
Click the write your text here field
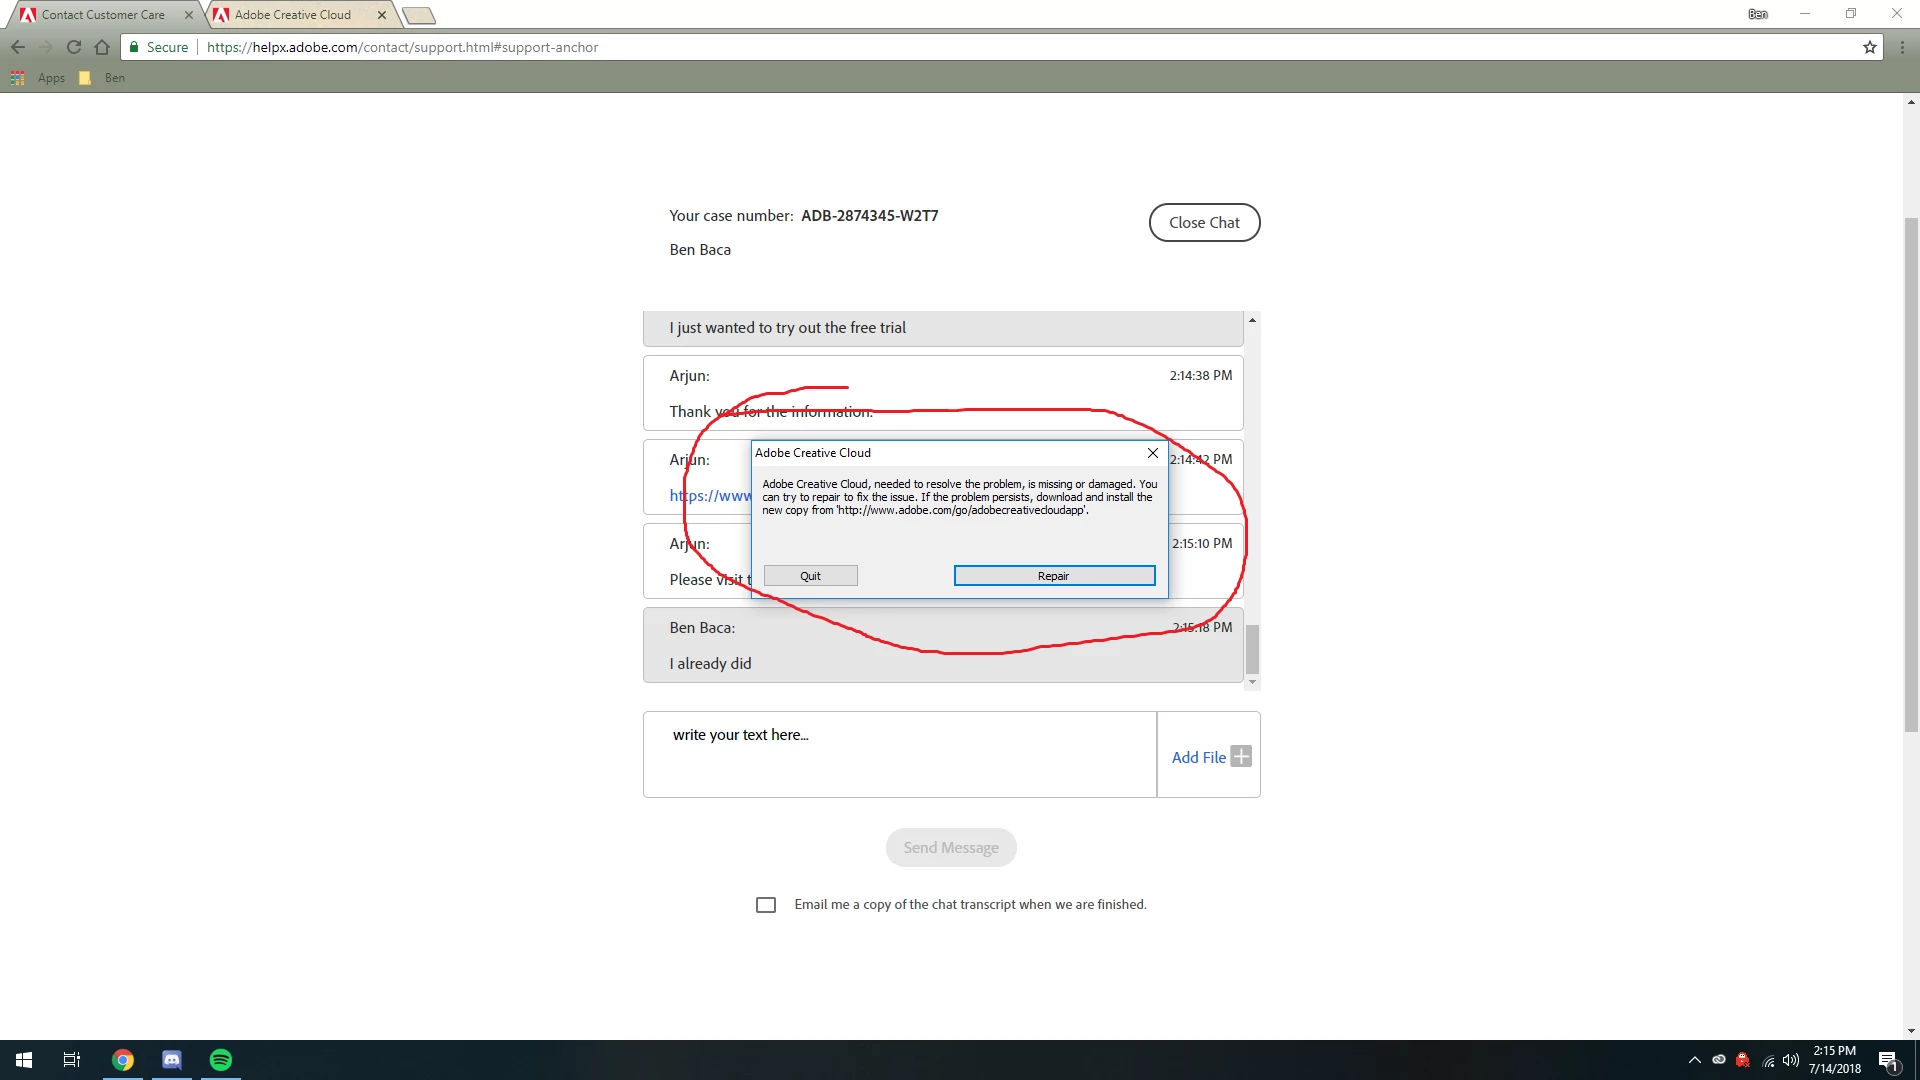pos(900,754)
